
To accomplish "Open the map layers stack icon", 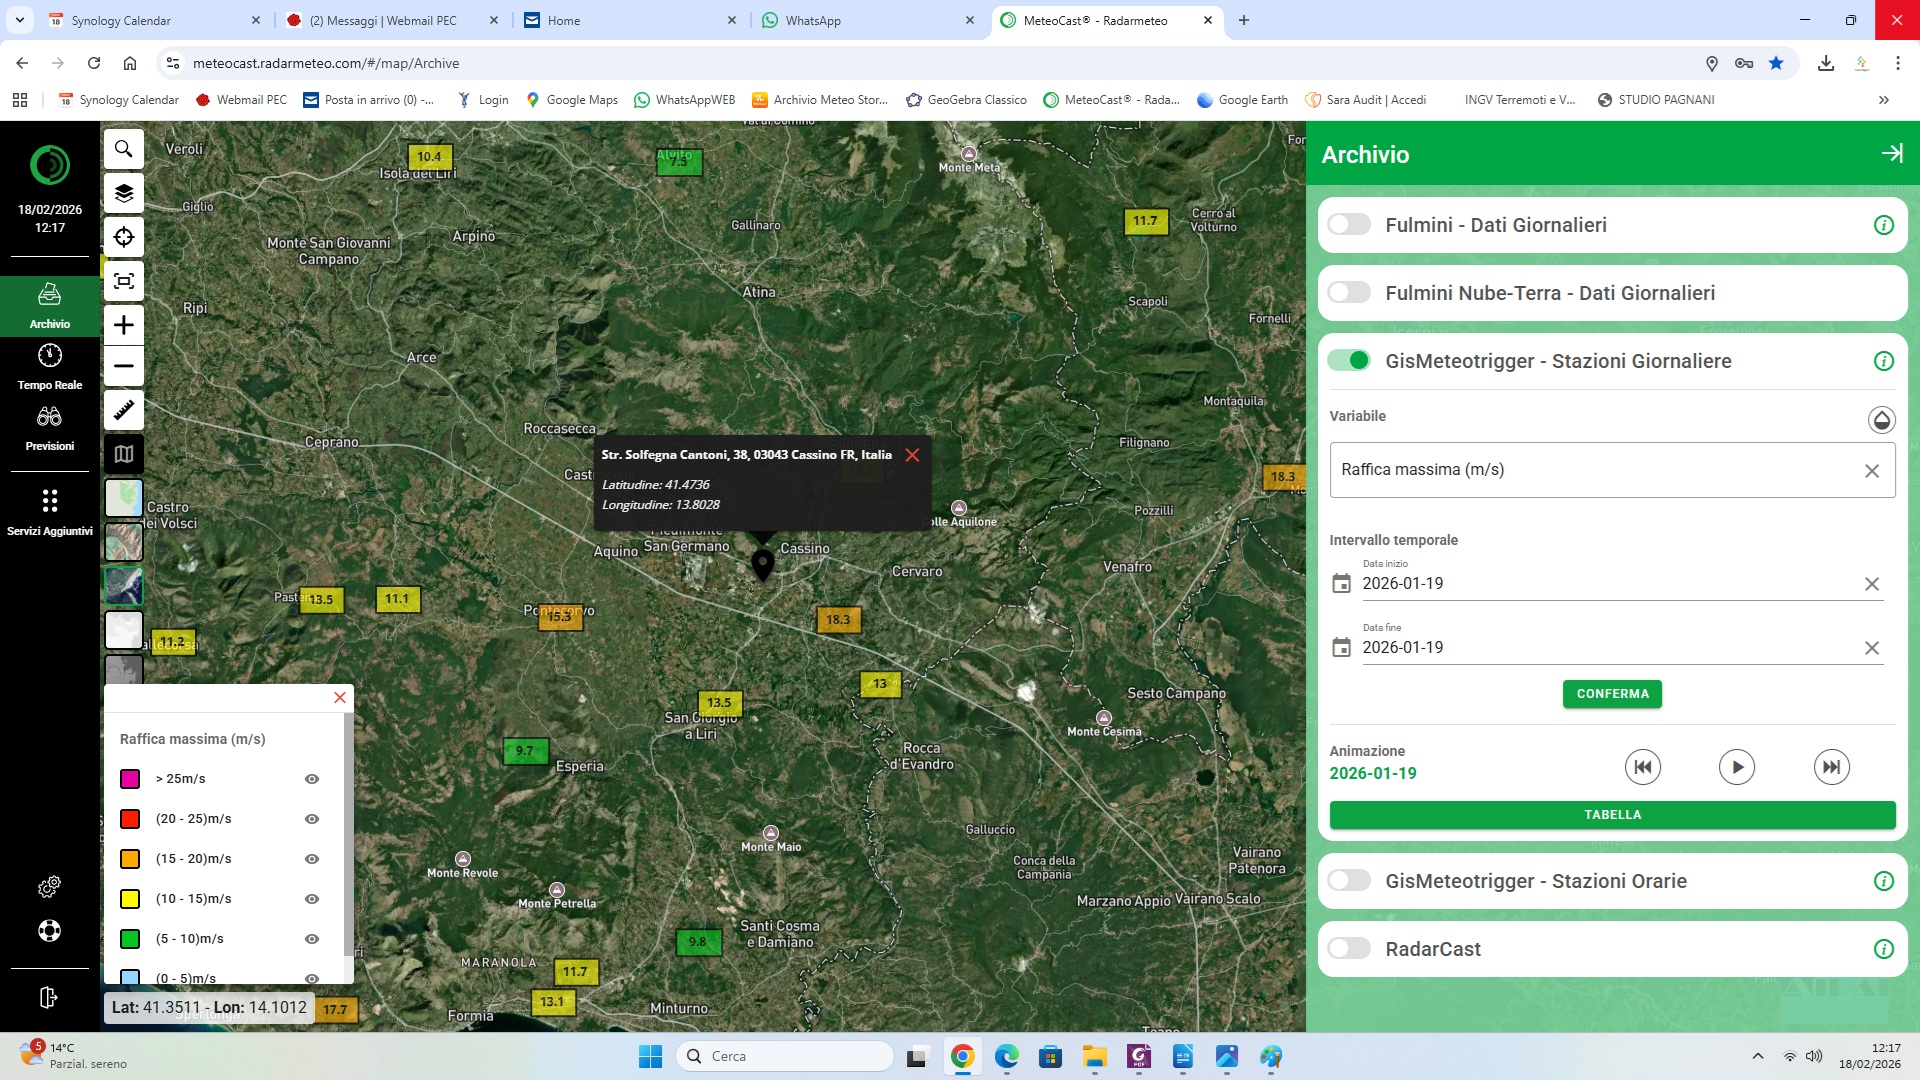I will [124, 193].
